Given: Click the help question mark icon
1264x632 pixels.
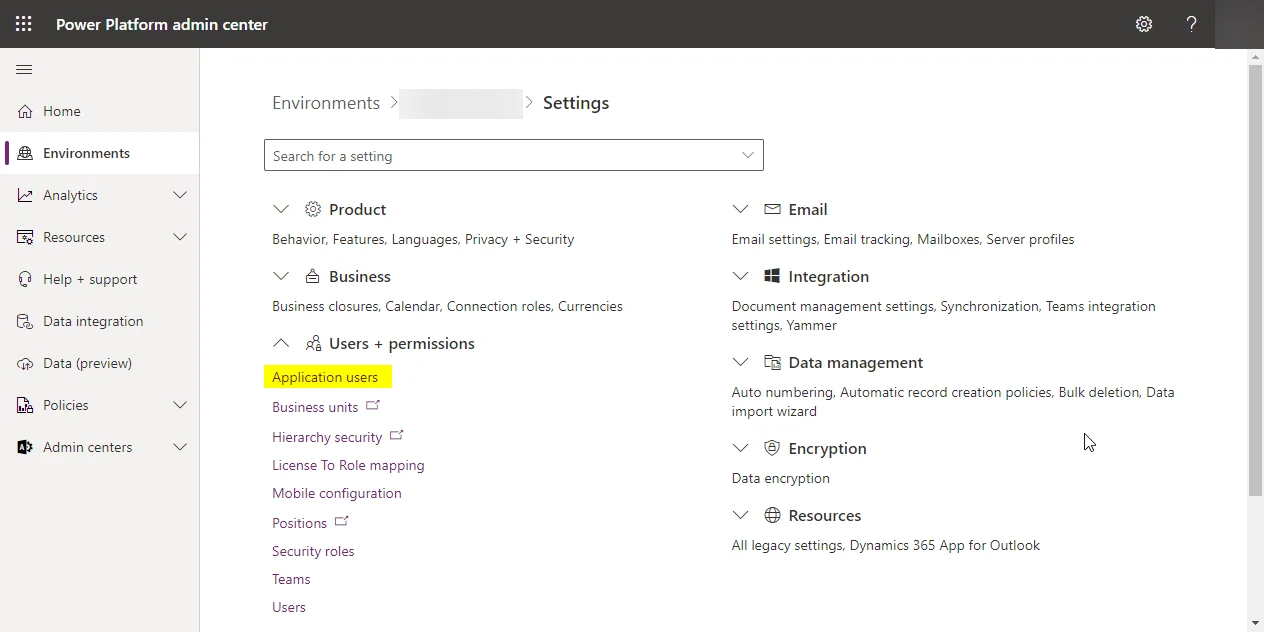Looking at the screenshot, I should (1191, 24).
